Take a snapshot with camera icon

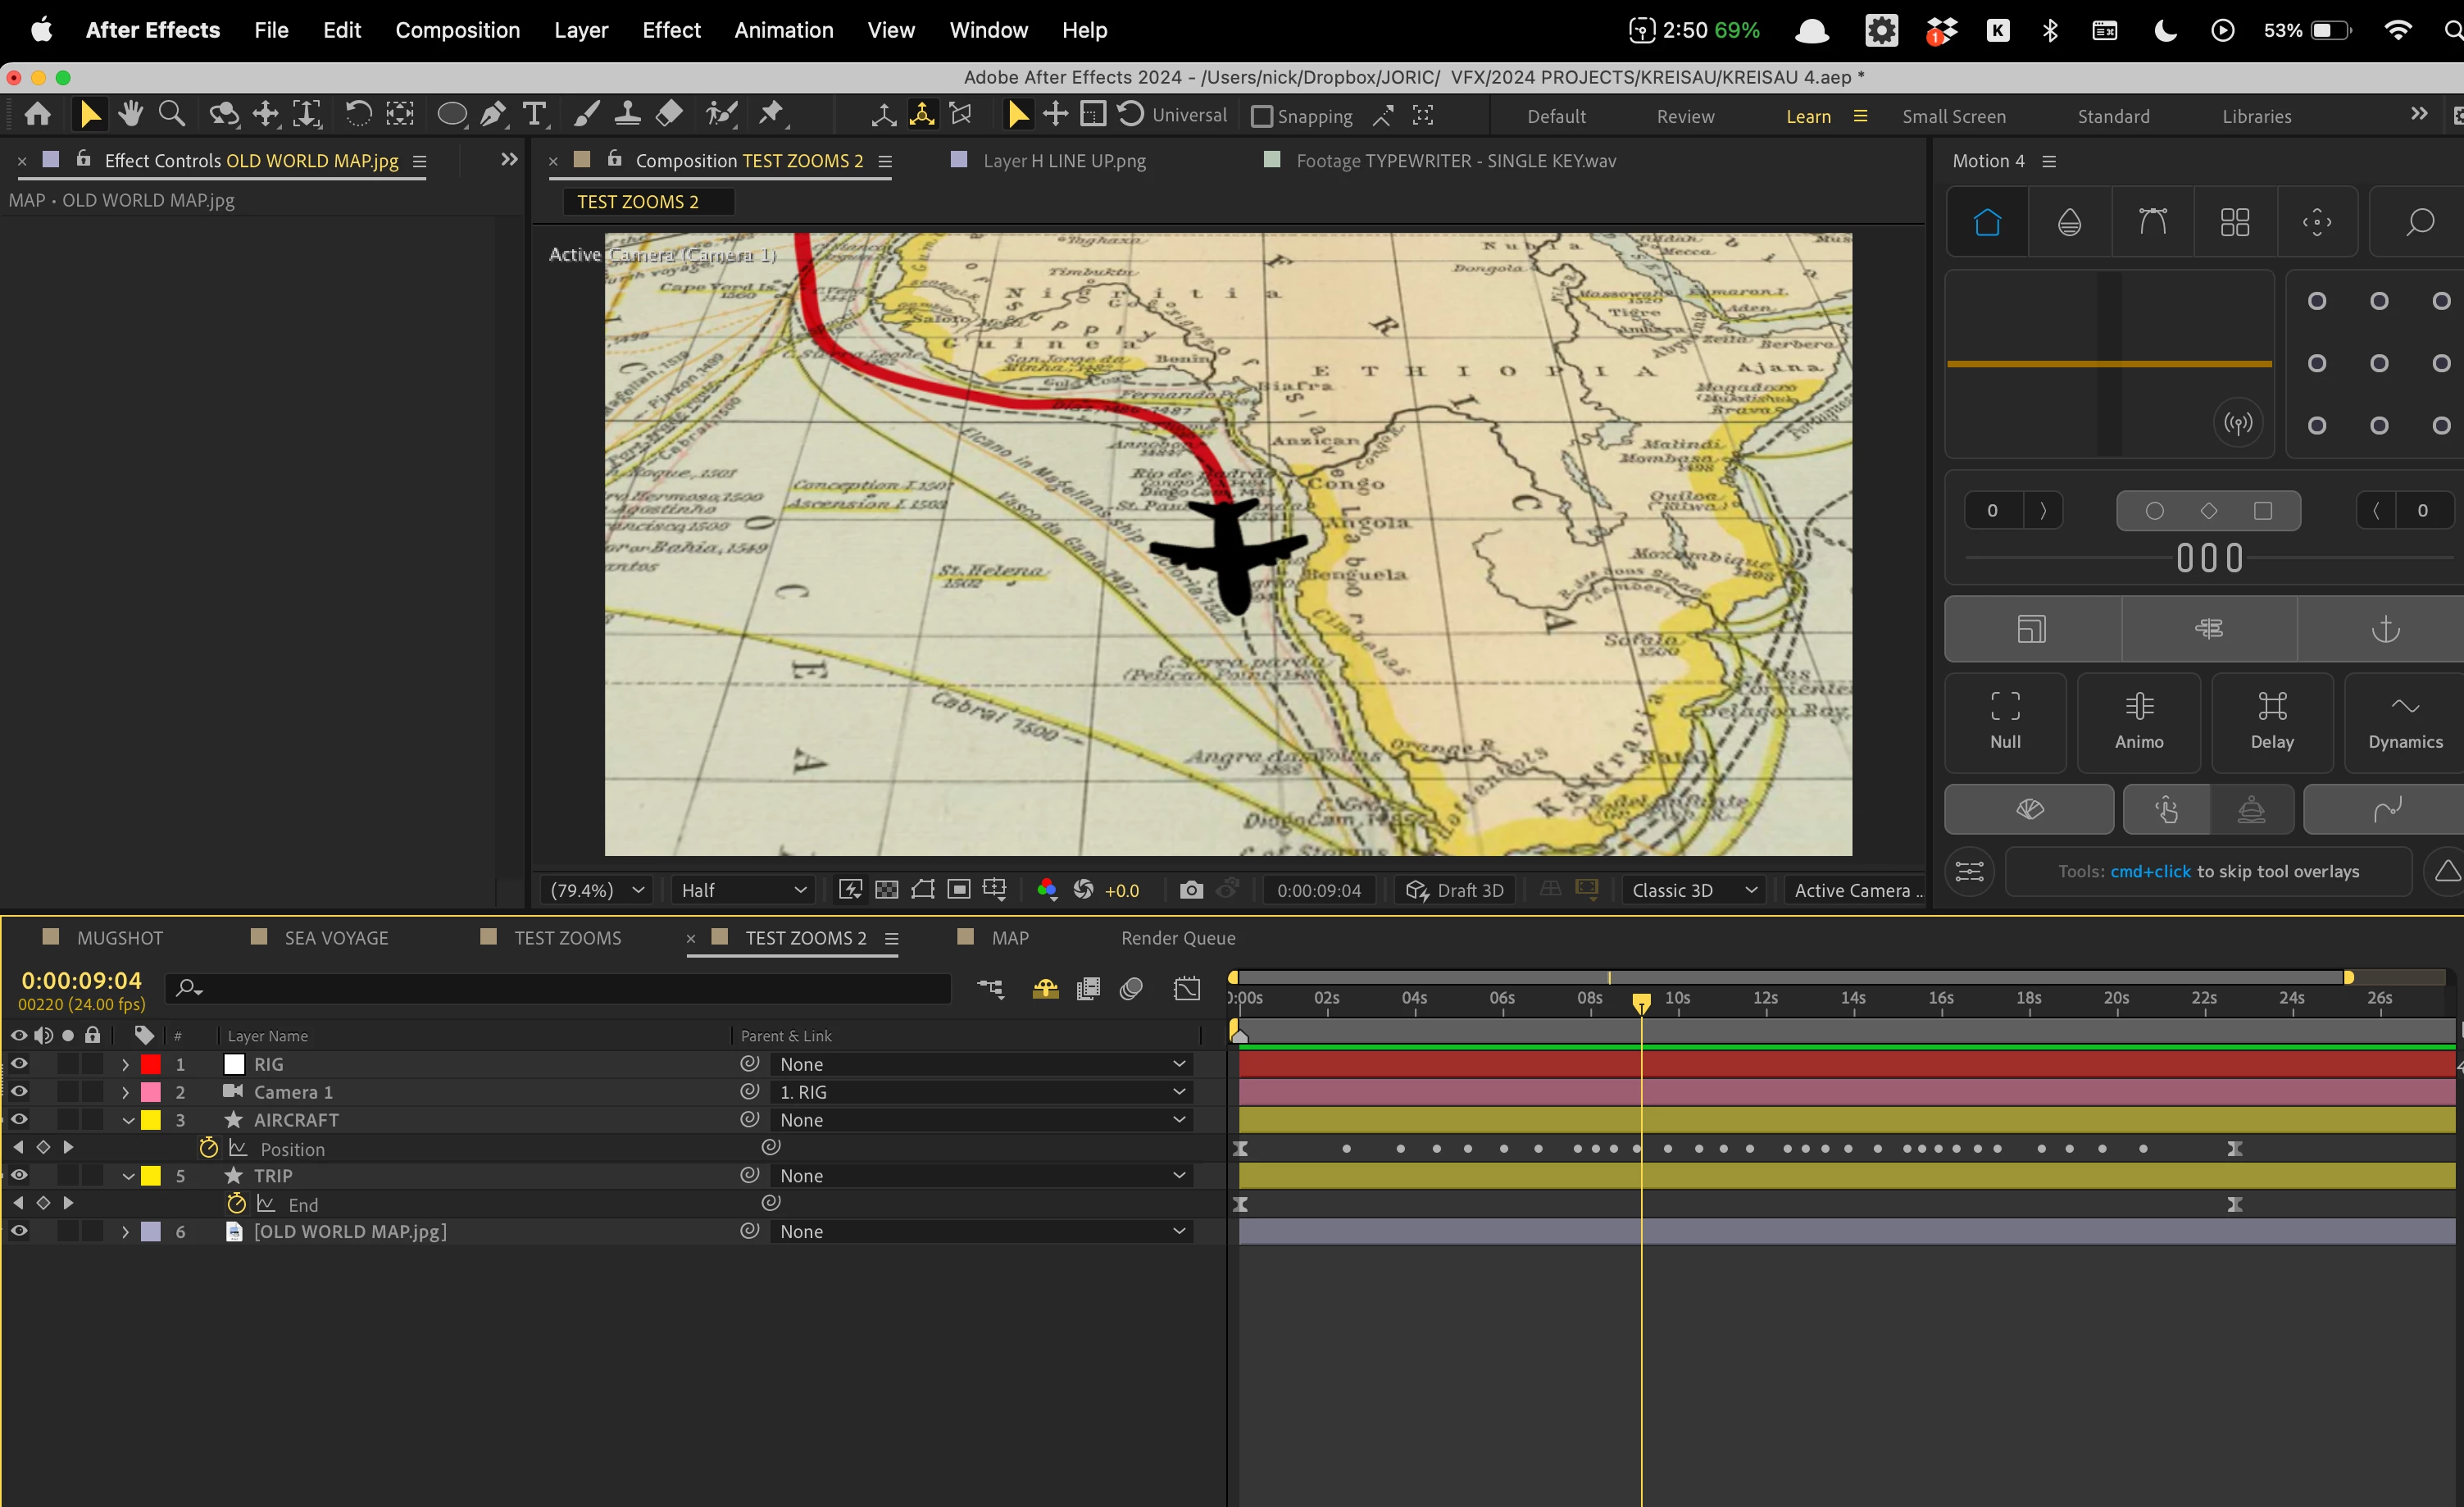point(1190,890)
